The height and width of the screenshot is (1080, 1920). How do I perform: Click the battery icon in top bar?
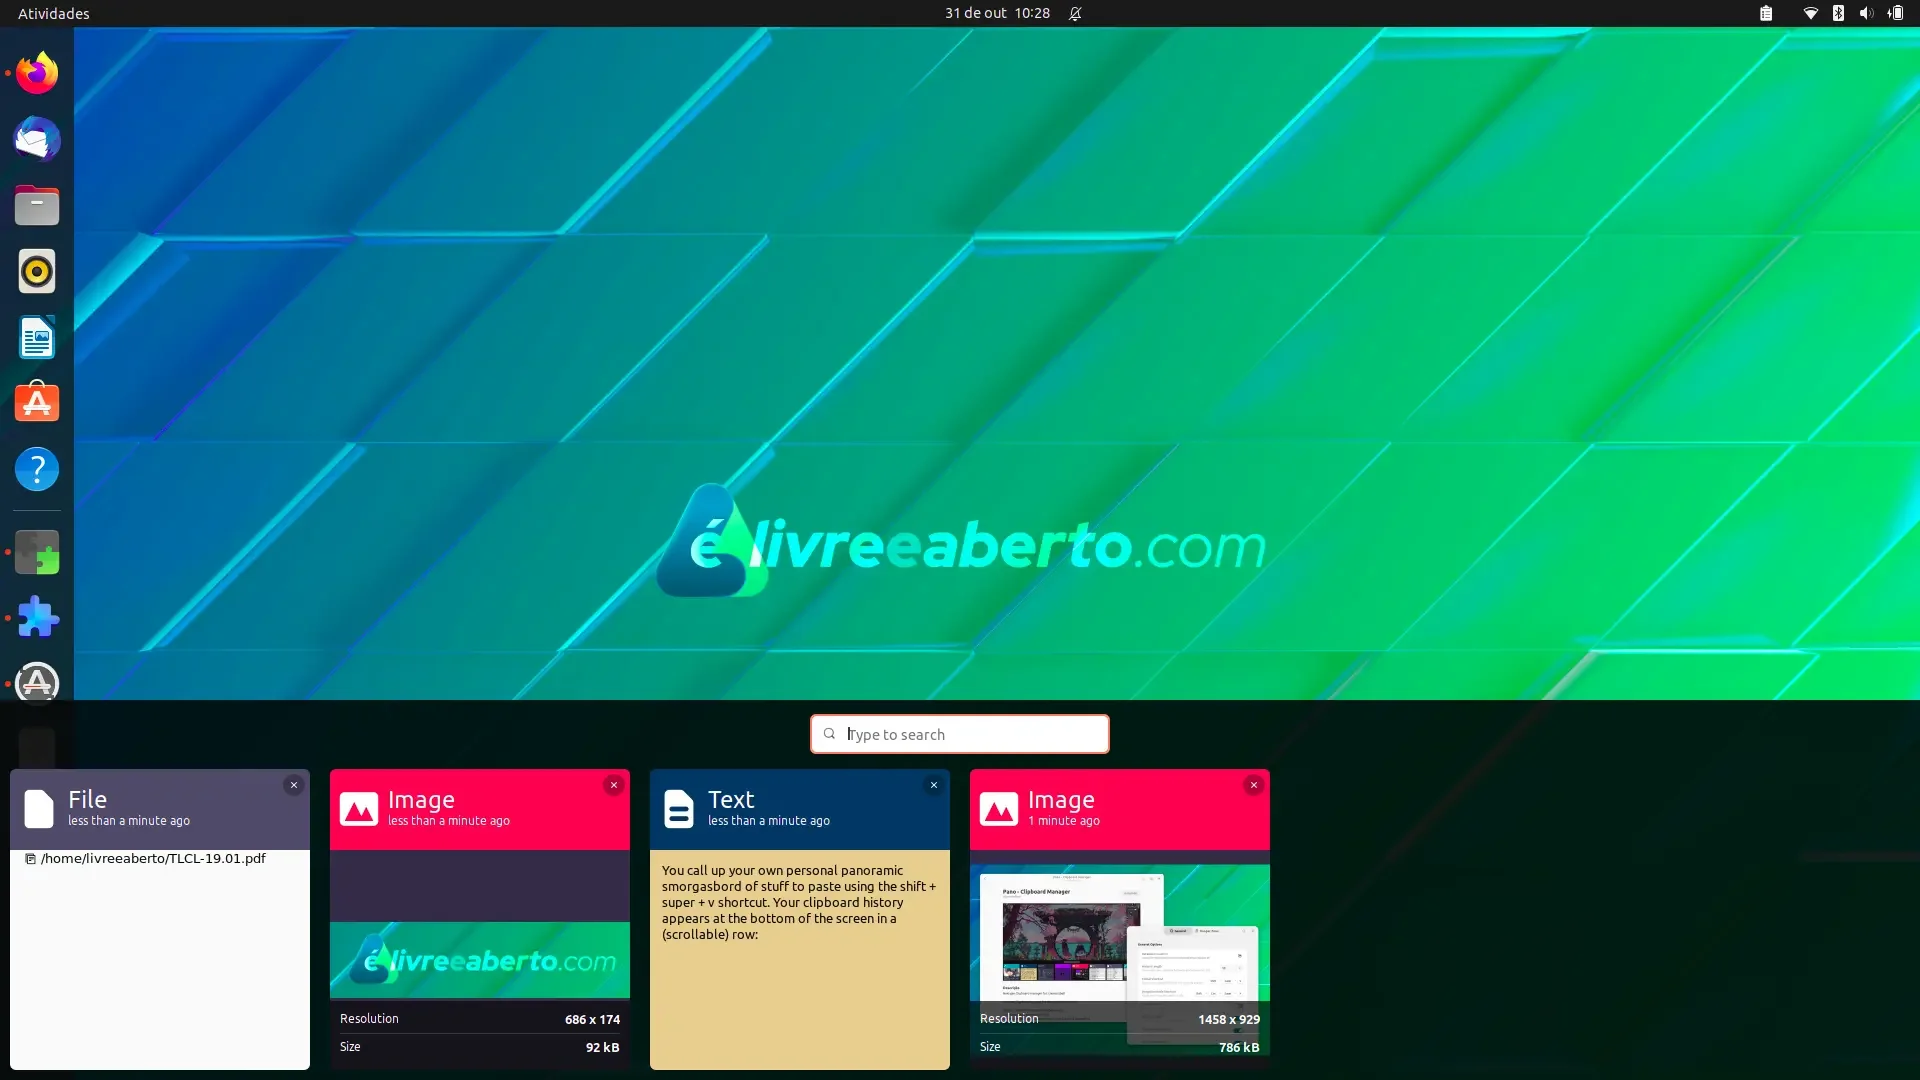1895,13
